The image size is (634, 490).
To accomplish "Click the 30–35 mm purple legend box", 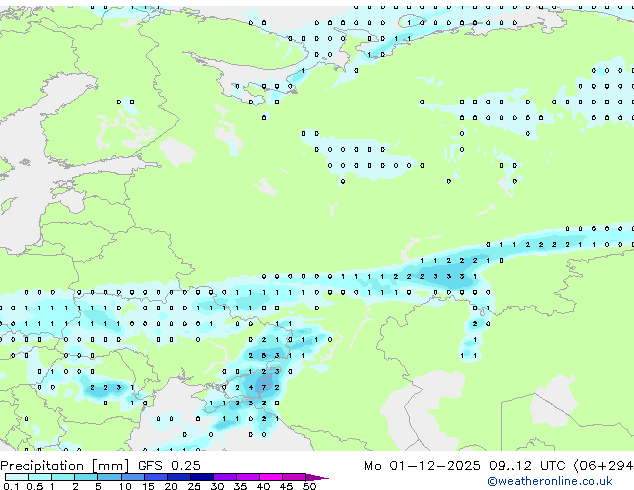I will (x=225, y=477).
